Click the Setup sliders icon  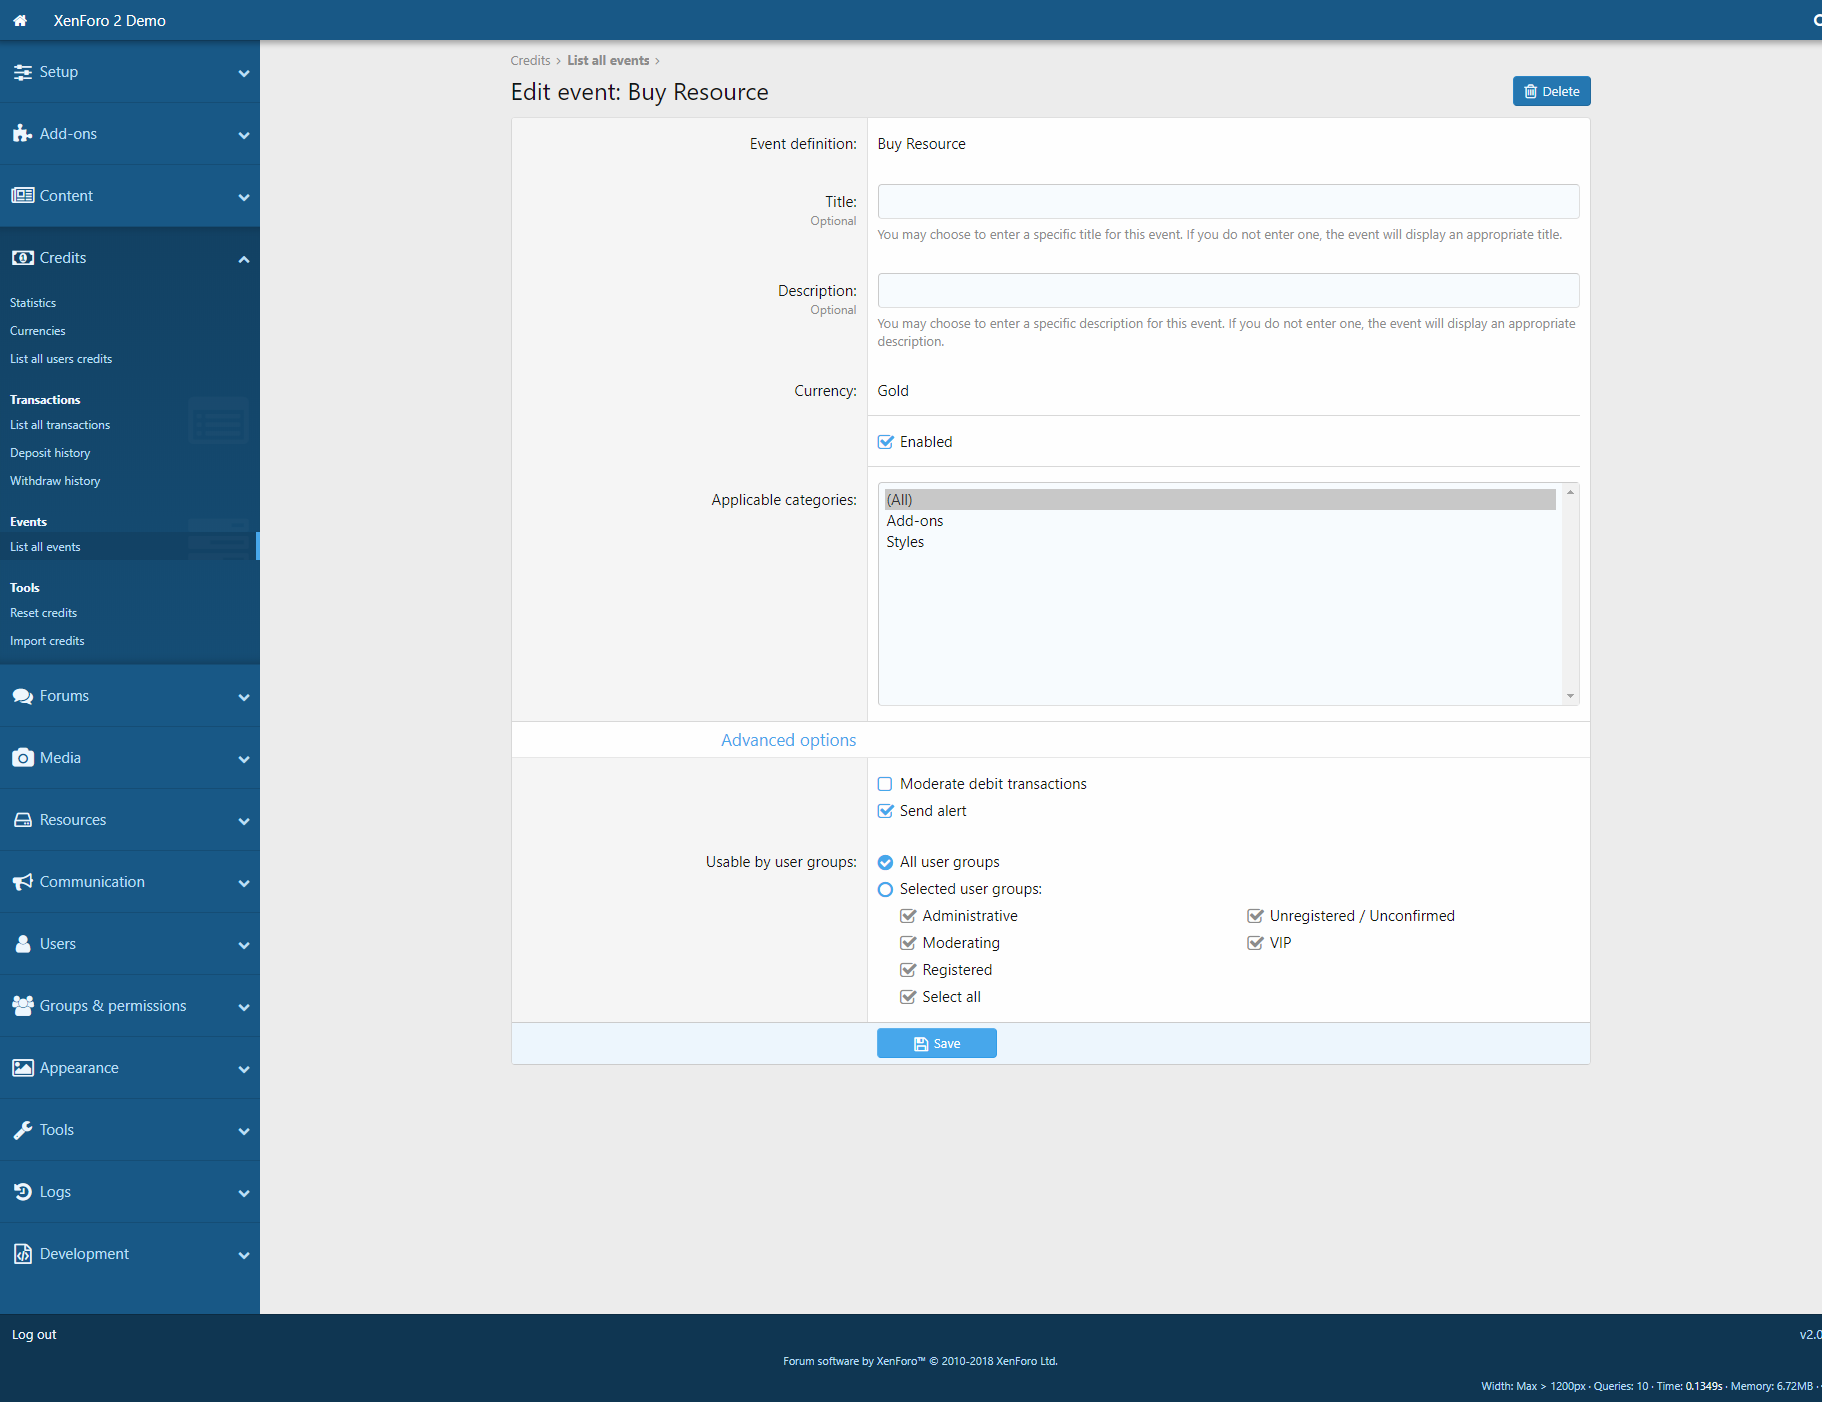pos(22,72)
